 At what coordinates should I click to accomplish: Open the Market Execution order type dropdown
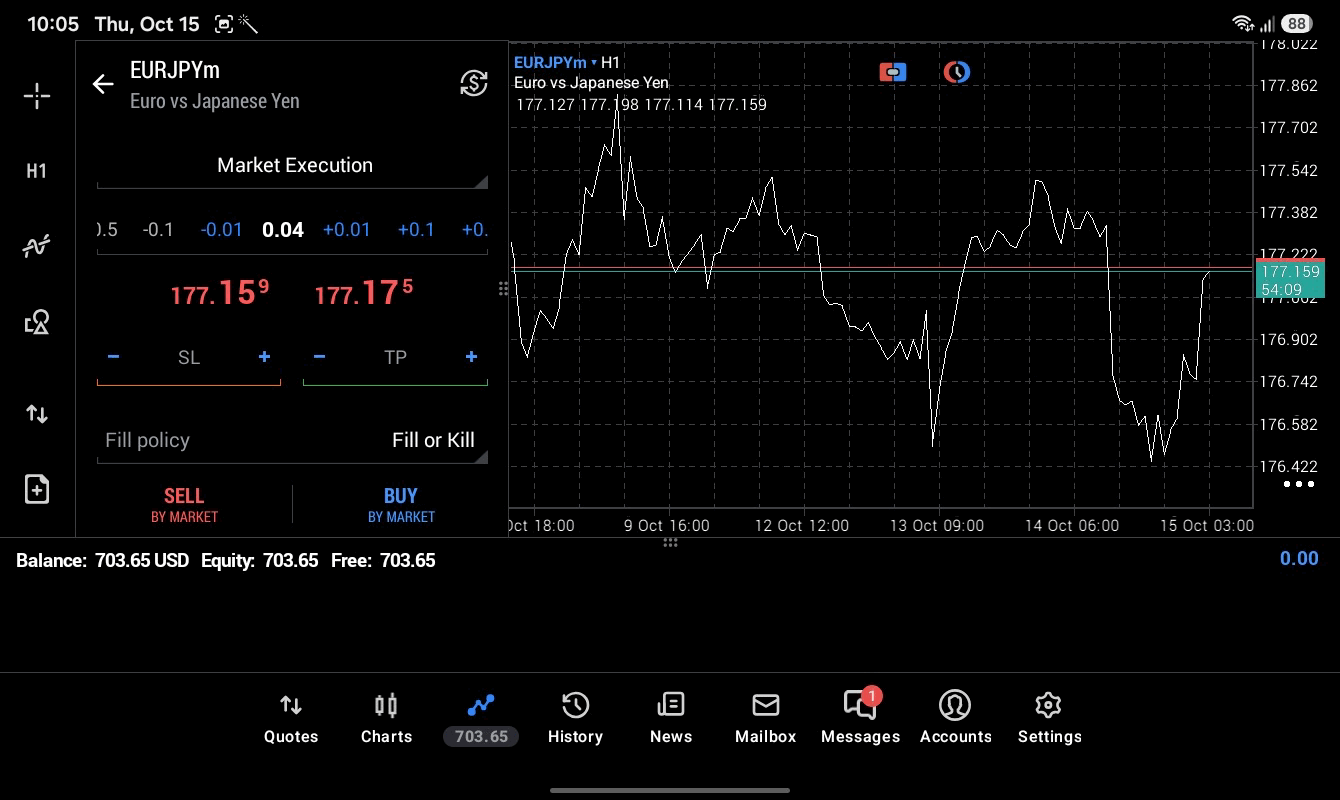pos(293,166)
